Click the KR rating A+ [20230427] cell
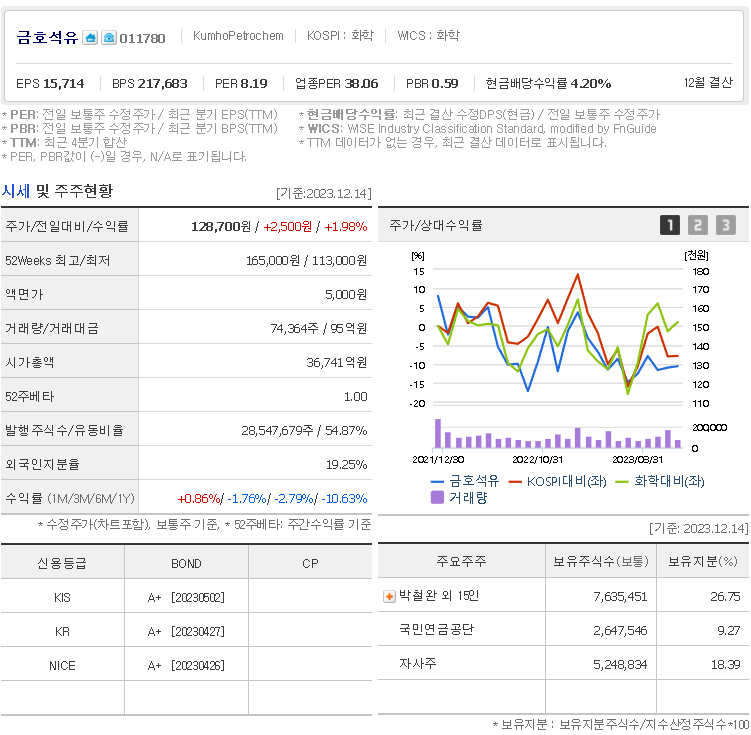The image size is (751, 735). point(186,632)
